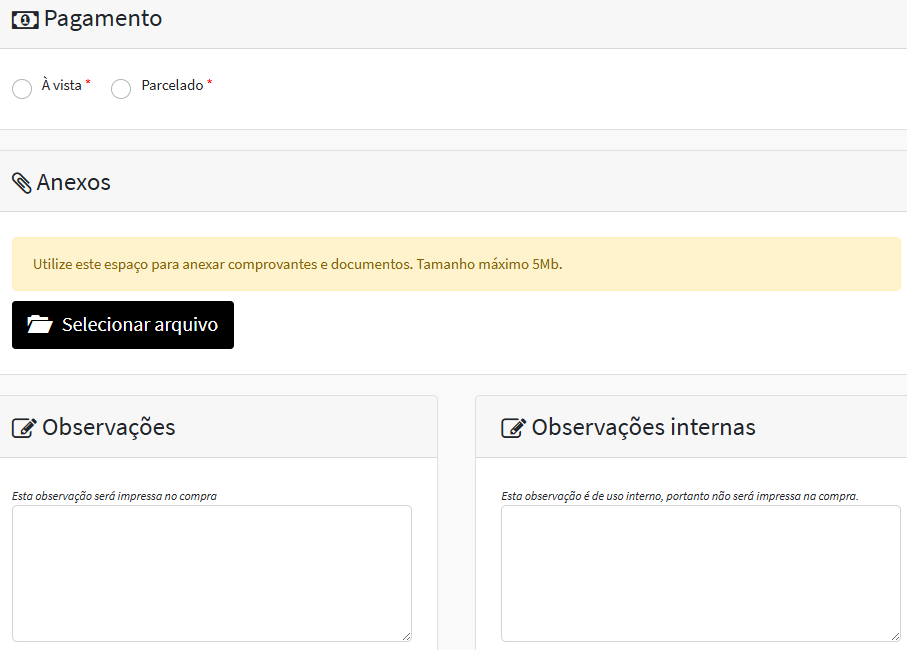Click the Observações internas panel title

(643, 428)
